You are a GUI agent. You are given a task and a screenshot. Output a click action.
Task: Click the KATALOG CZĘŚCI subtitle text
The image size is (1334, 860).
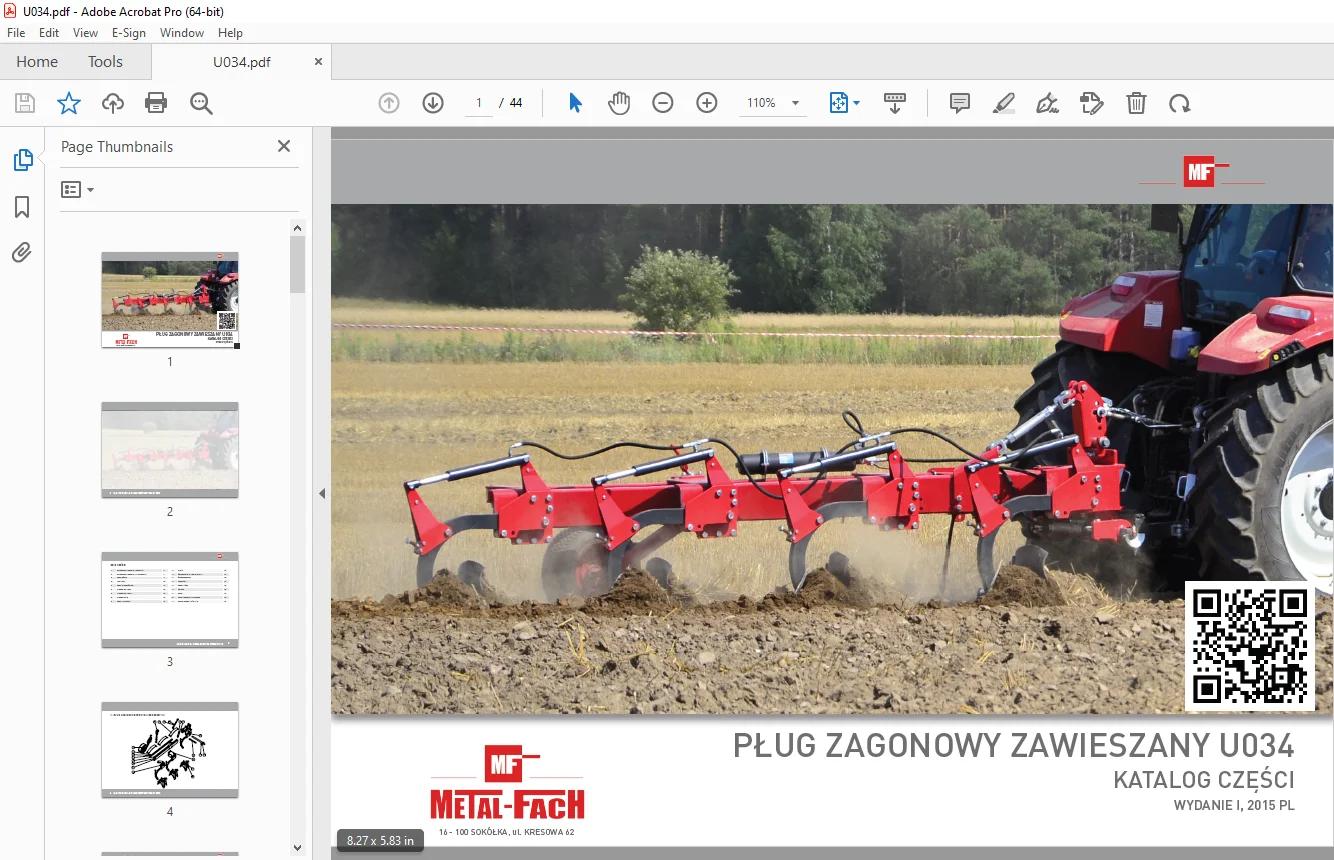pos(1204,780)
